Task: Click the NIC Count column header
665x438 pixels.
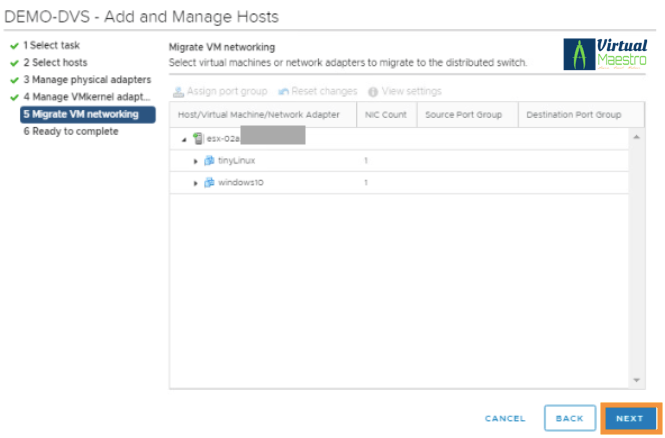Action: point(385,115)
